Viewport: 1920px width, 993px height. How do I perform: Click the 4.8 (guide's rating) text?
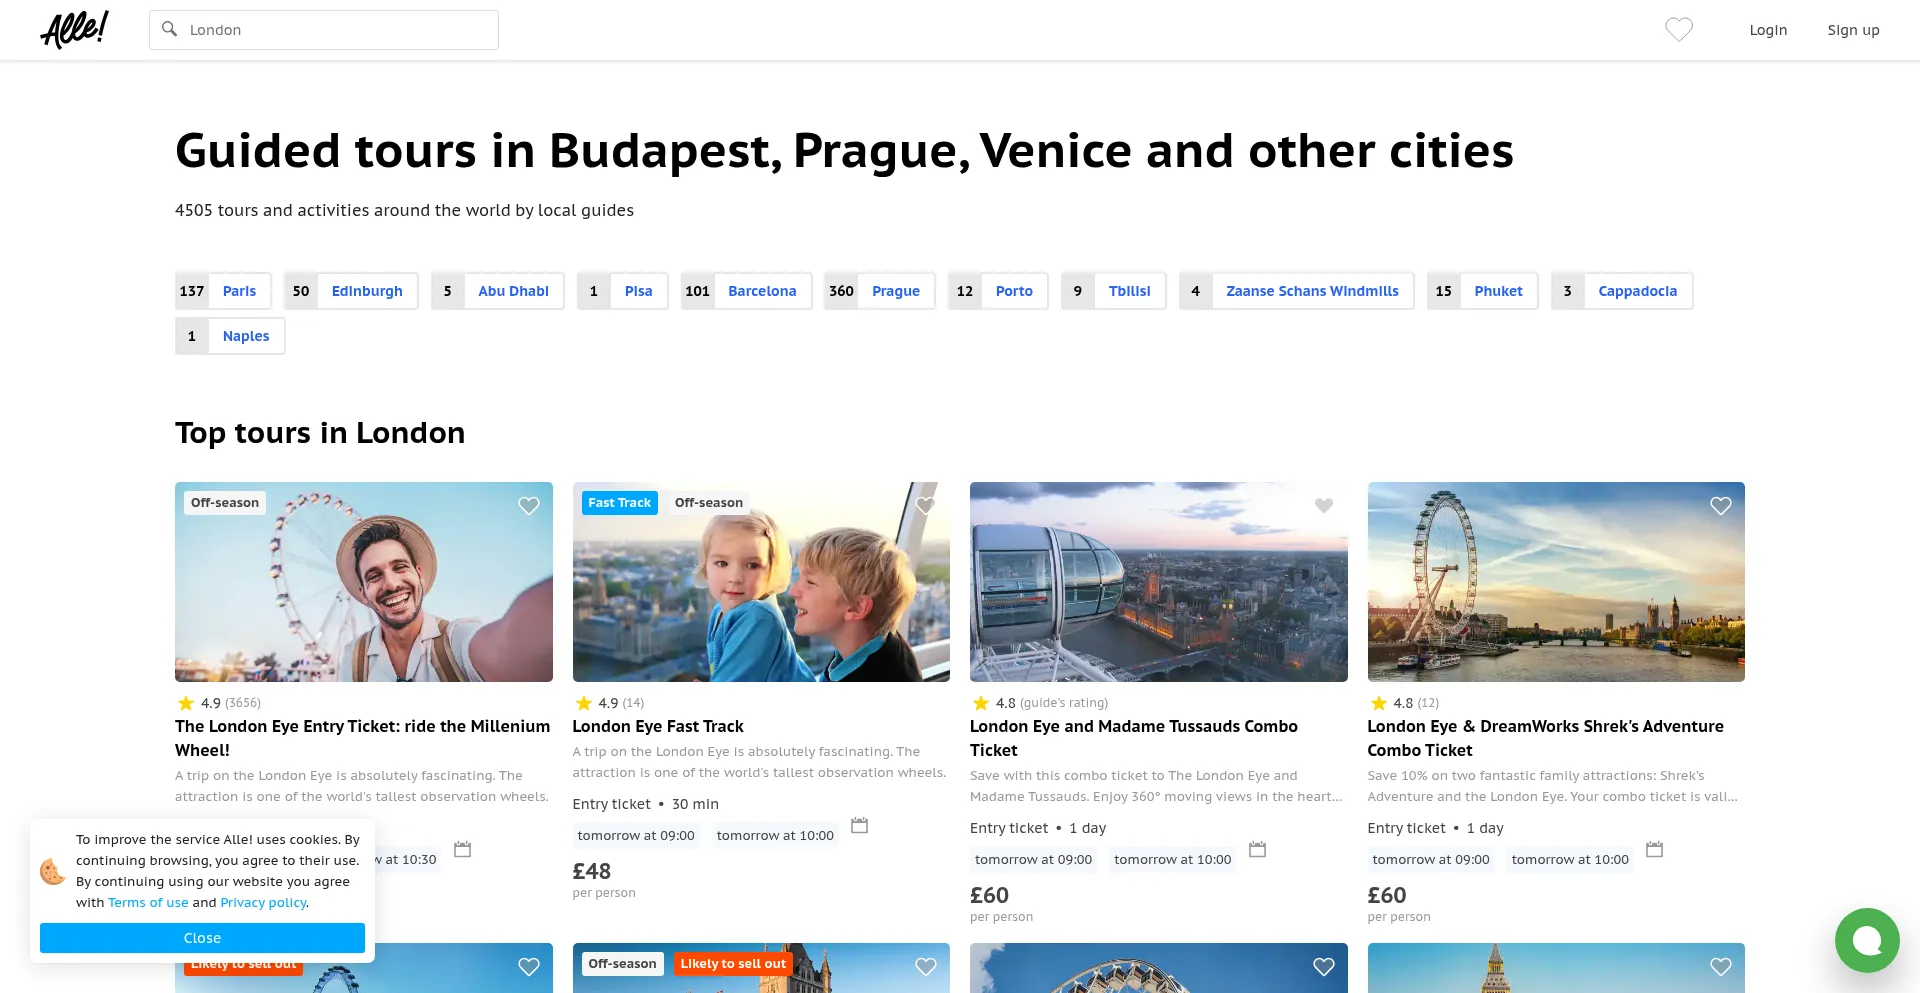[x=1040, y=703]
